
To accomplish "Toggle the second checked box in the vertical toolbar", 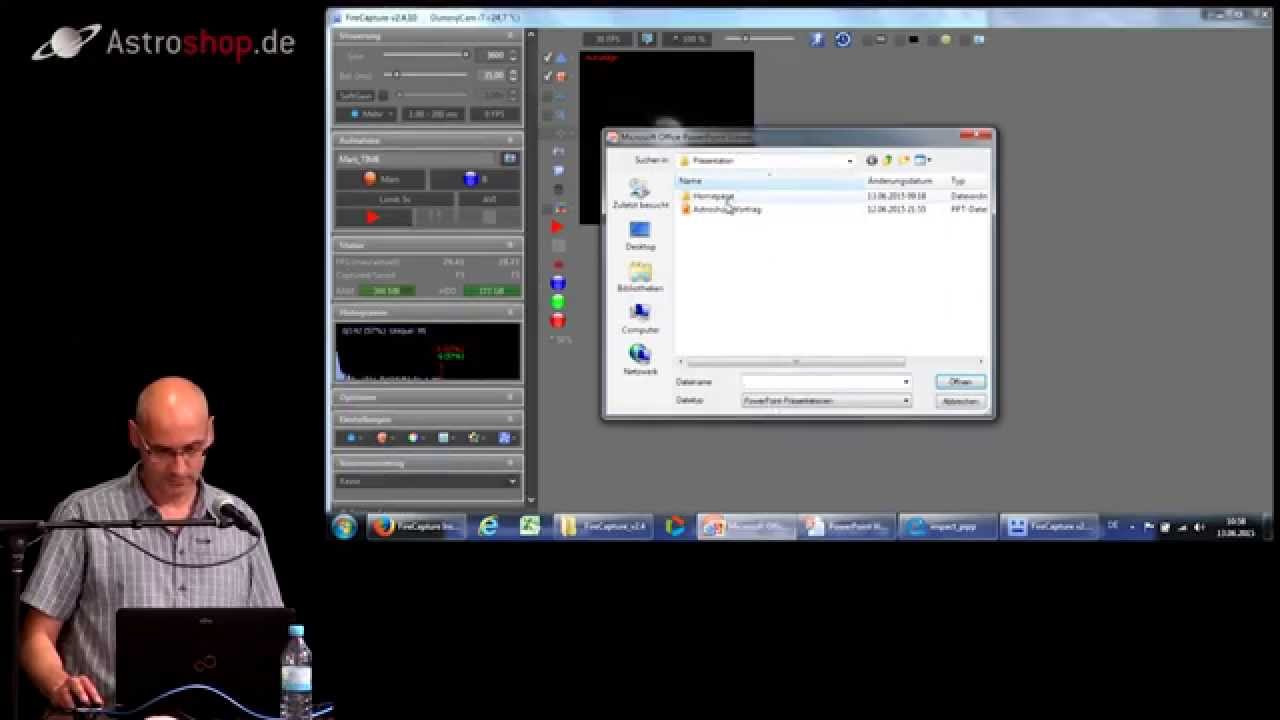I will tap(548, 76).
